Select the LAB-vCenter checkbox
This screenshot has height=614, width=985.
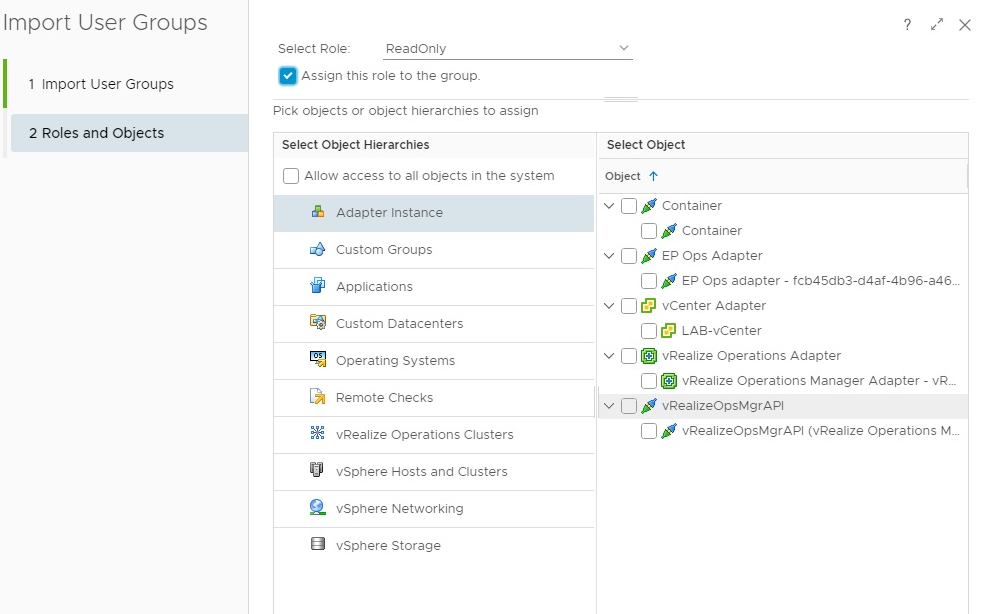[x=649, y=331]
